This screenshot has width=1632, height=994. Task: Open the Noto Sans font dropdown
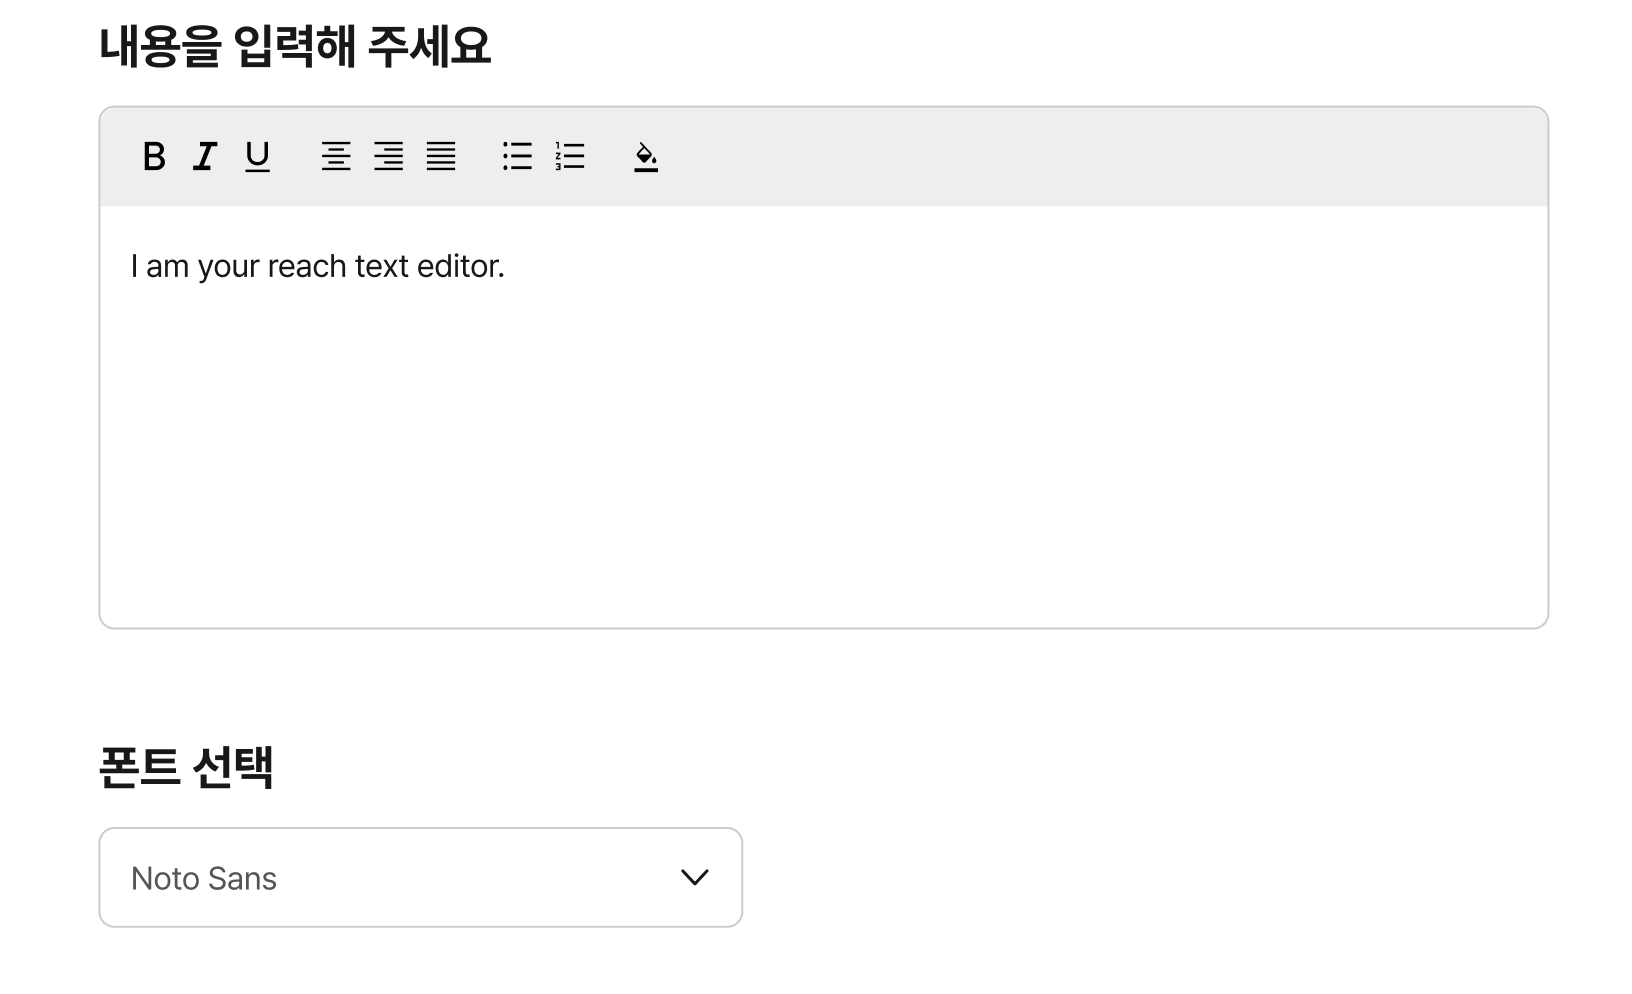click(420, 877)
